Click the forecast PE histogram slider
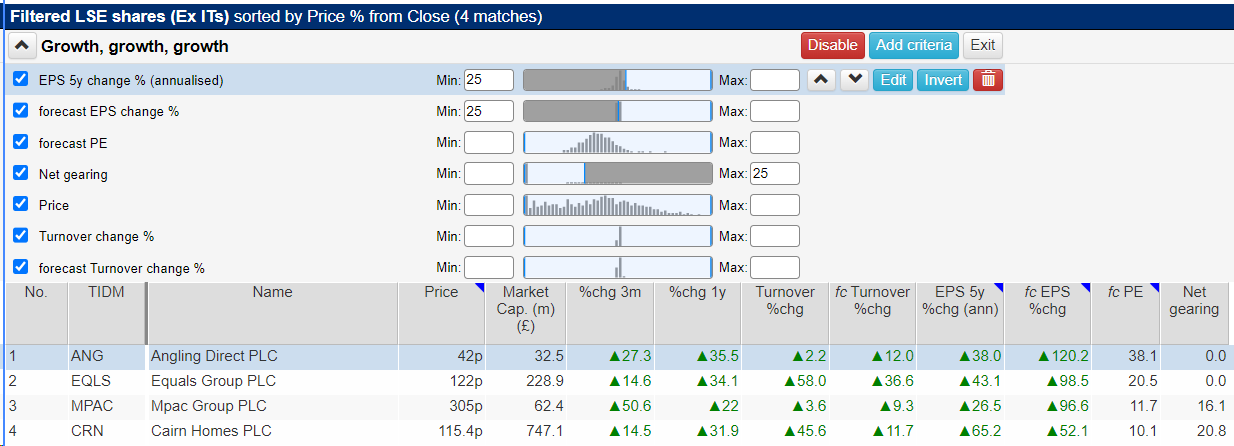The image size is (1234, 446). click(x=617, y=143)
